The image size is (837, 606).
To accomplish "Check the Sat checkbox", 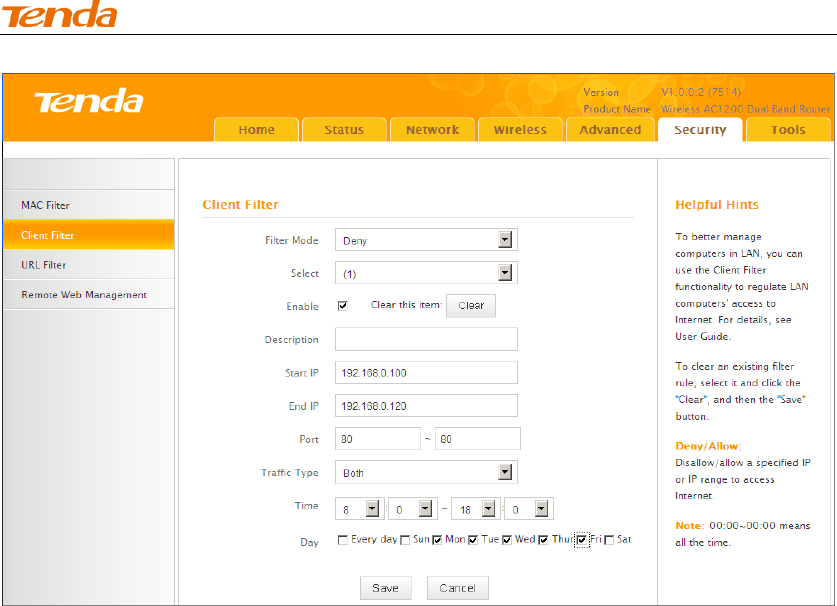I will [609, 540].
